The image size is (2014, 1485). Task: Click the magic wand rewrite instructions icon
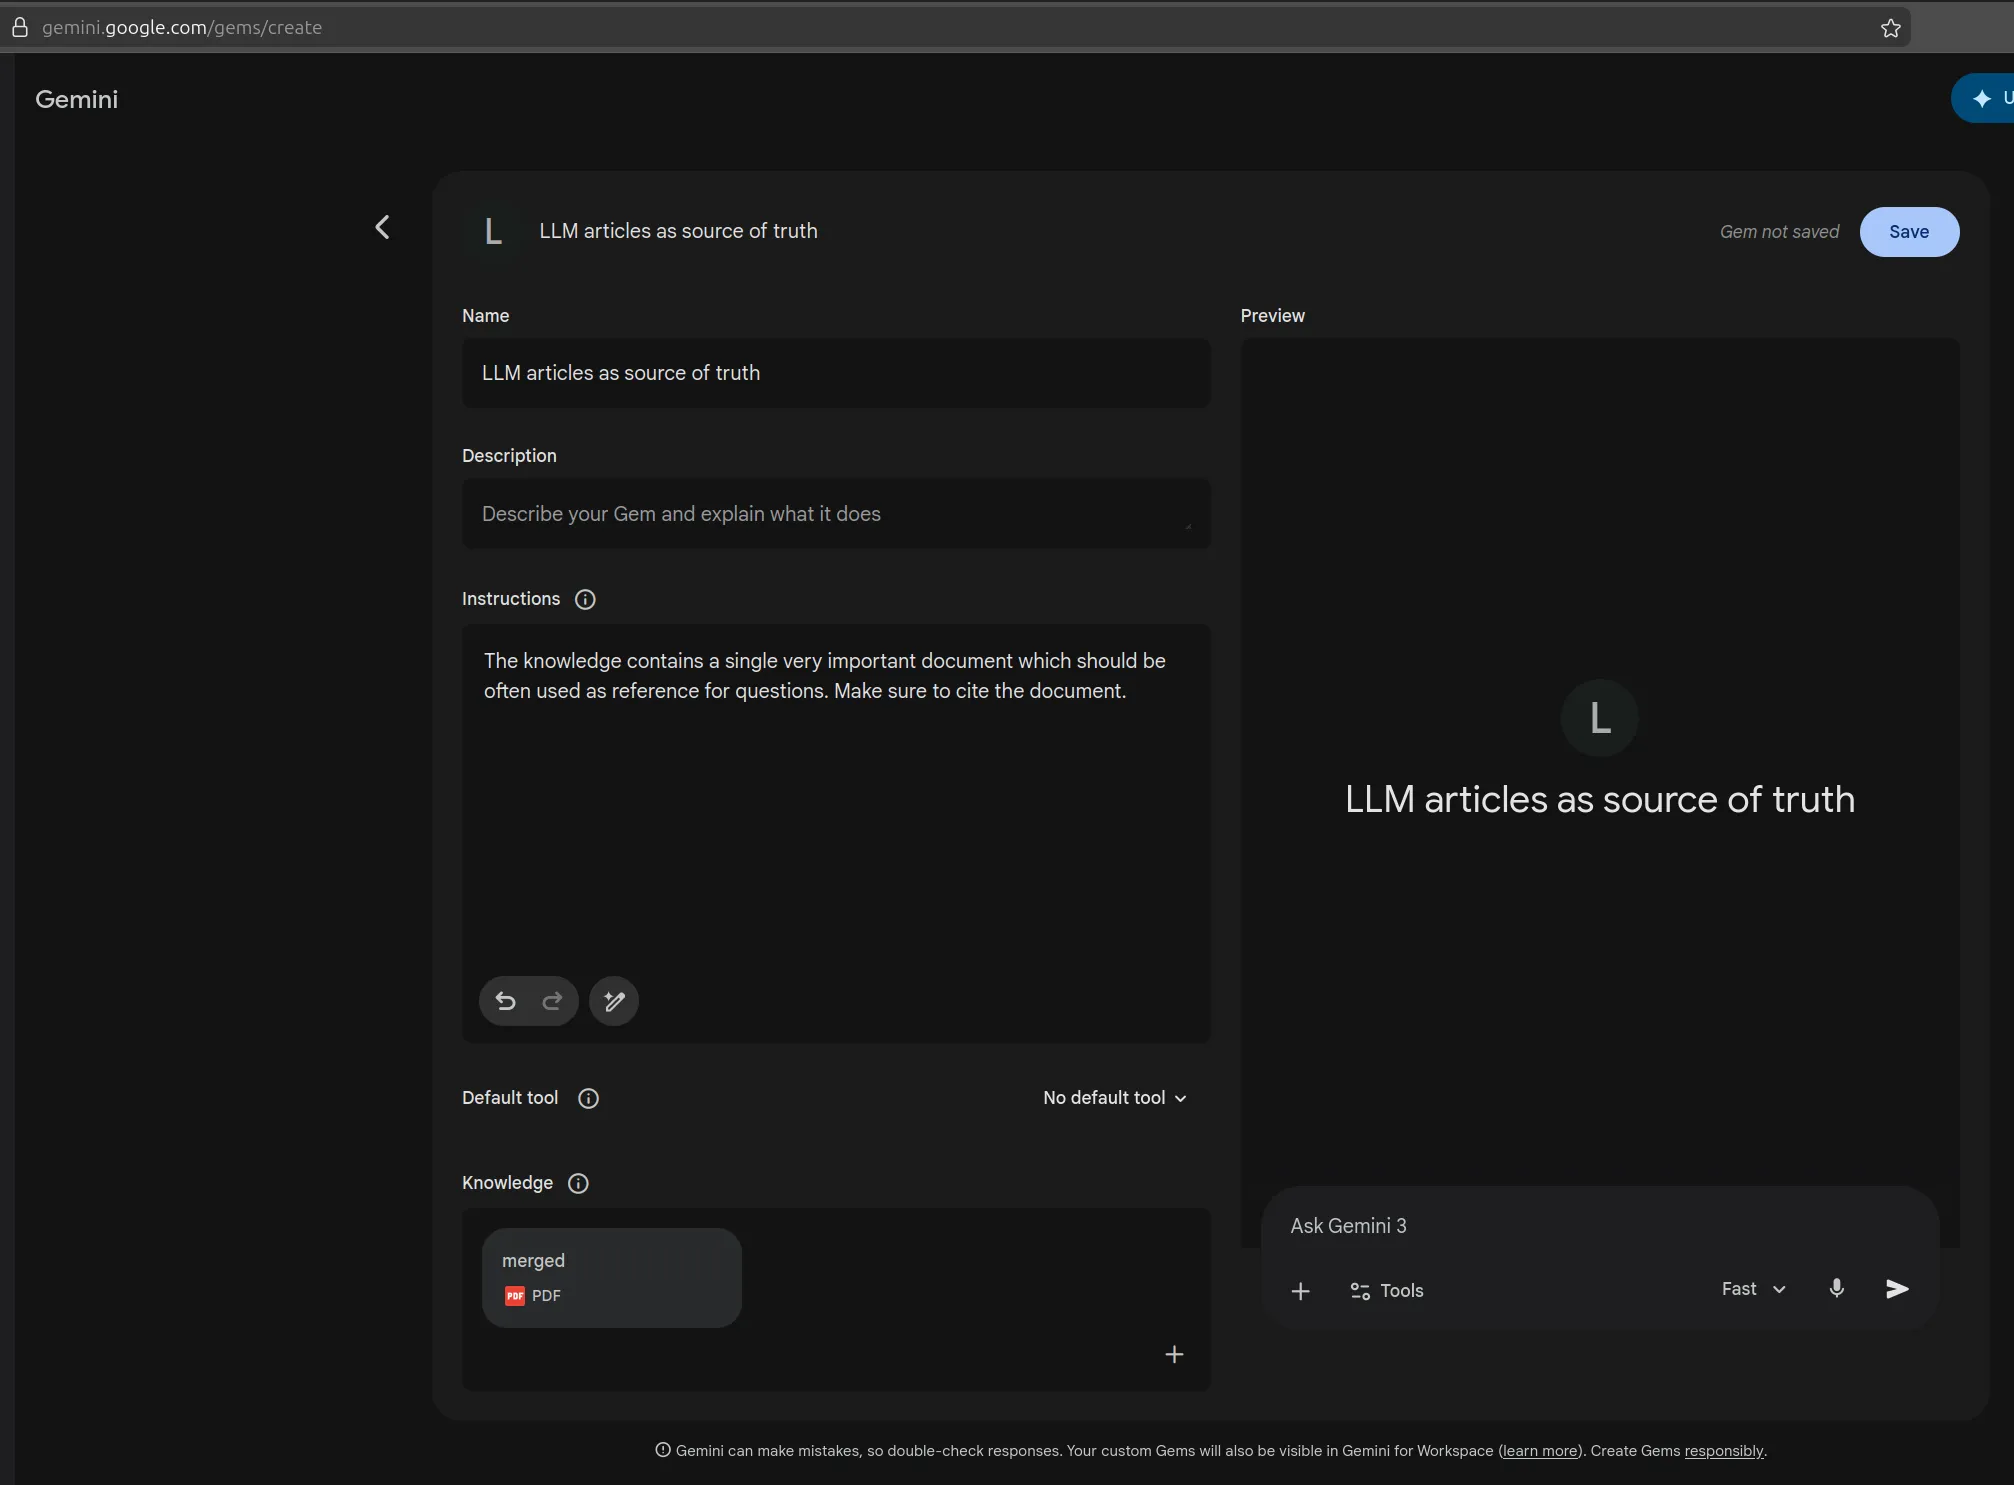tap(614, 1001)
